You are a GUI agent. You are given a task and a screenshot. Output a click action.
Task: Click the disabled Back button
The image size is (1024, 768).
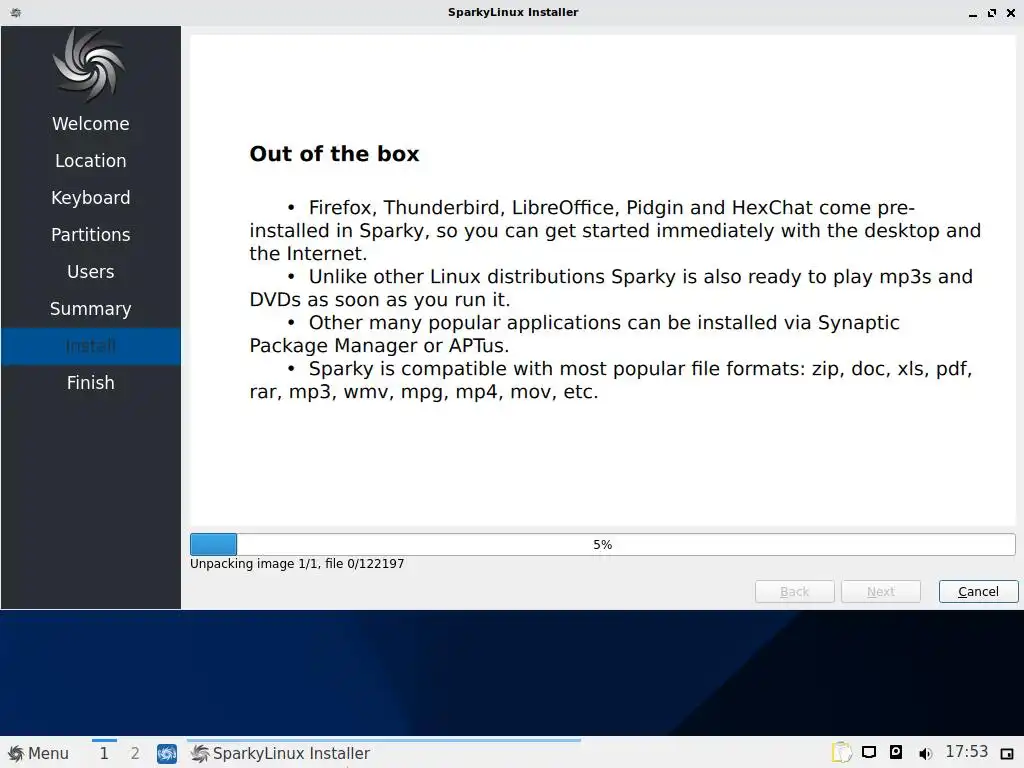(x=794, y=591)
